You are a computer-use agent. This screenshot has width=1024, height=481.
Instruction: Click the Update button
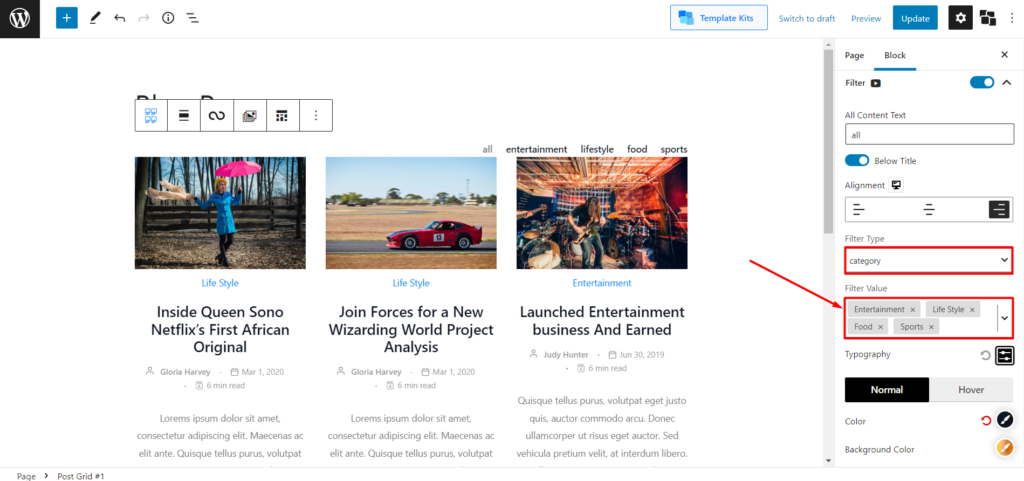click(x=915, y=18)
